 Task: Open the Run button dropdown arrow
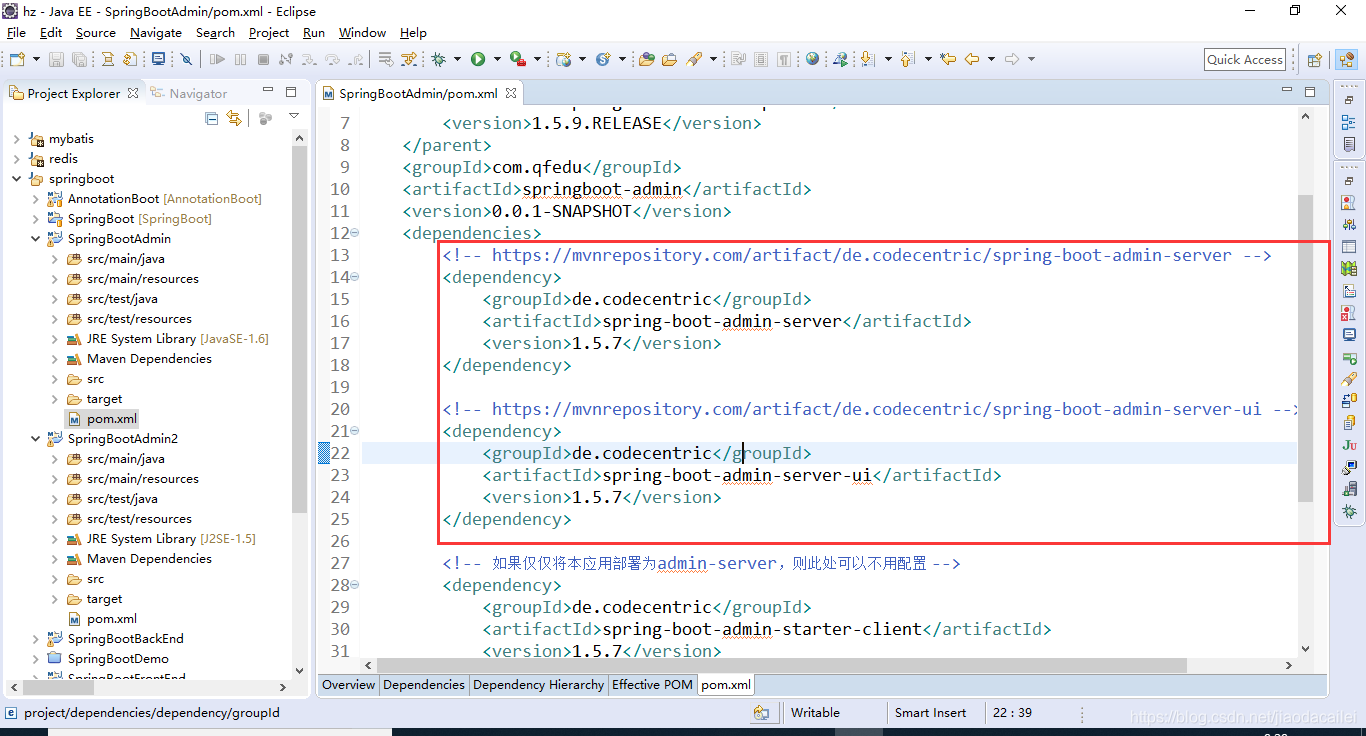[x=497, y=59]
